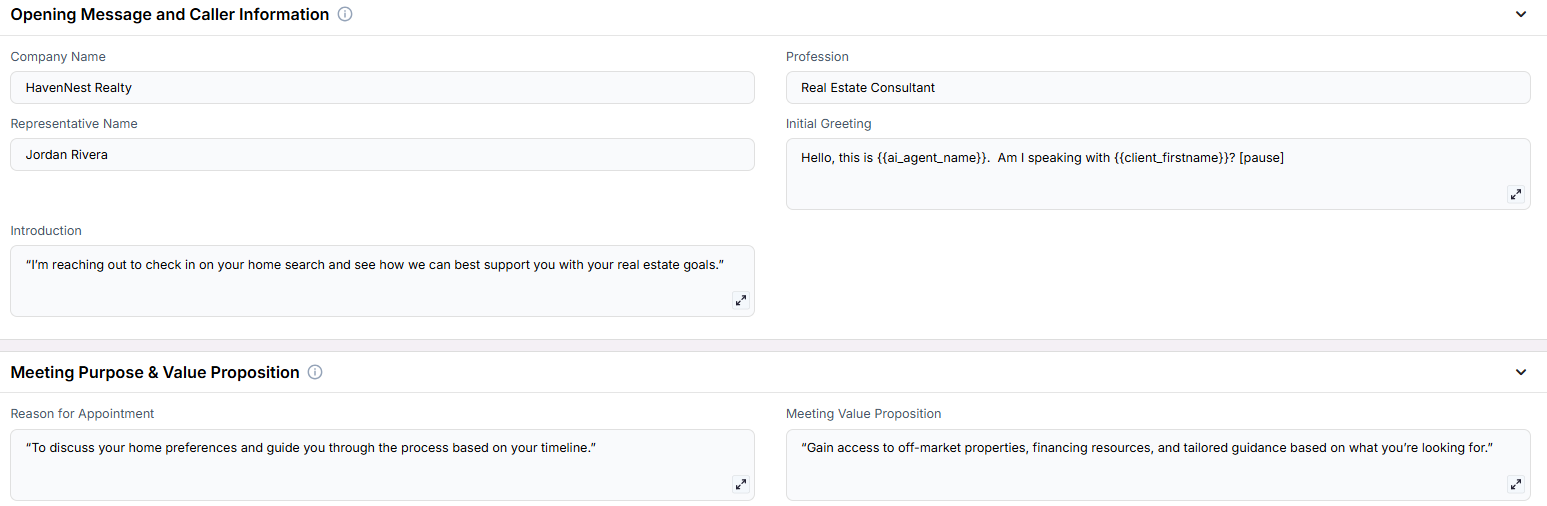Click inside the Introduction text area
This screenshot has width=1547, height=506.
click(382, 281)
